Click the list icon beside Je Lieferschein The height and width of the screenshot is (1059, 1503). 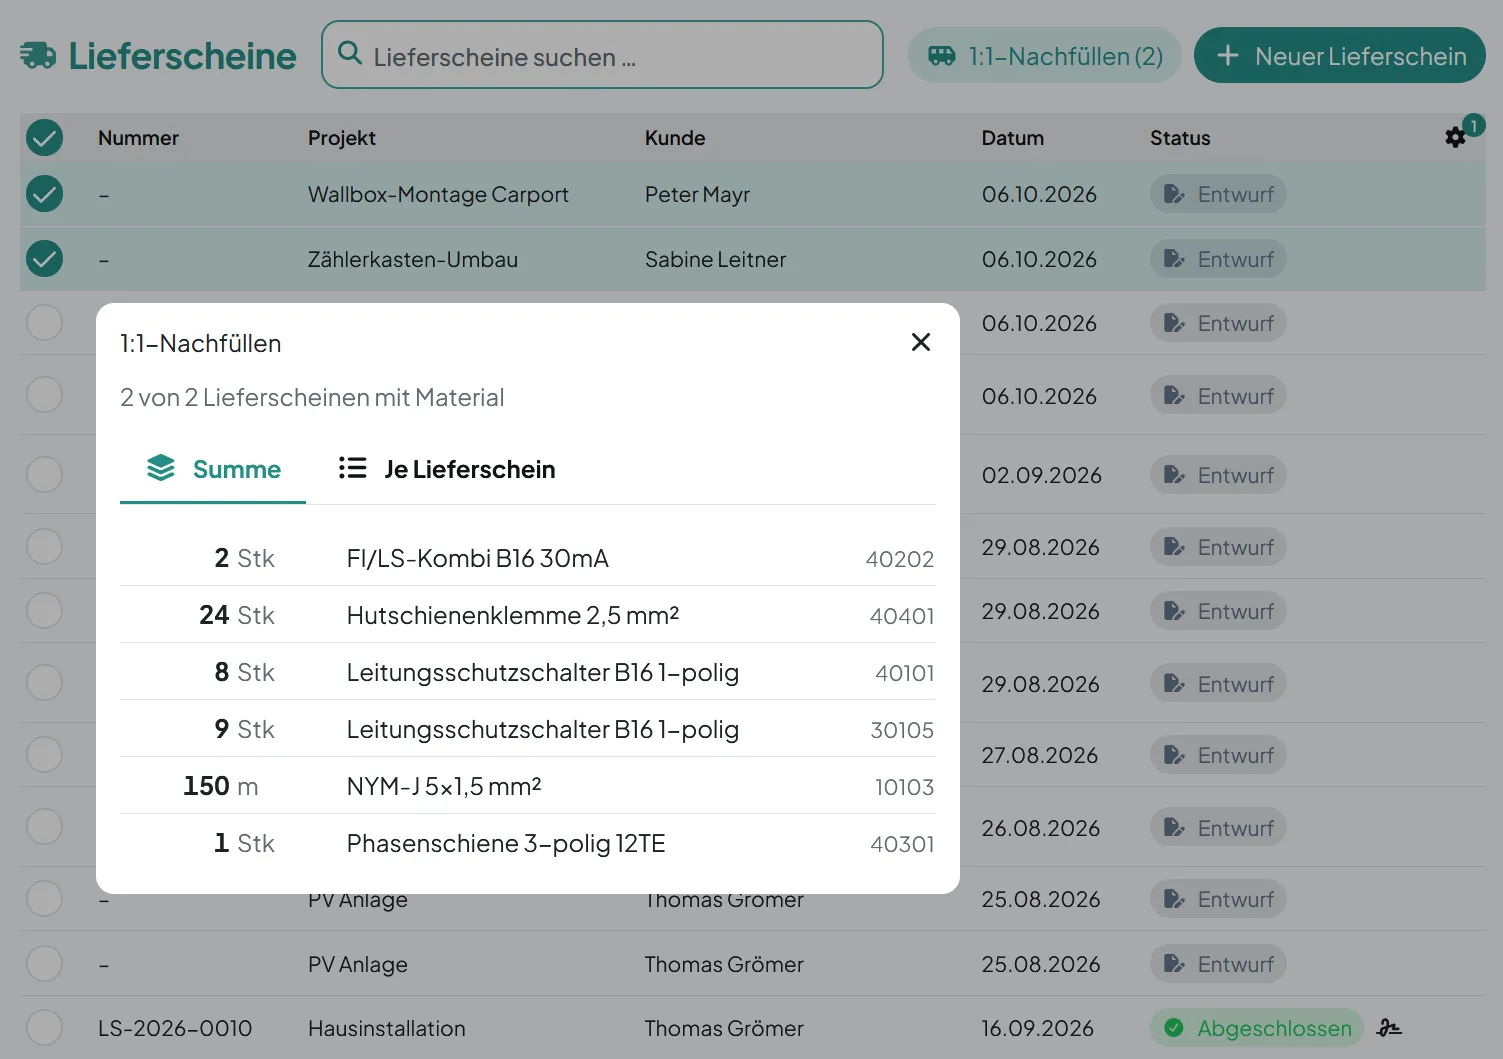353,468
